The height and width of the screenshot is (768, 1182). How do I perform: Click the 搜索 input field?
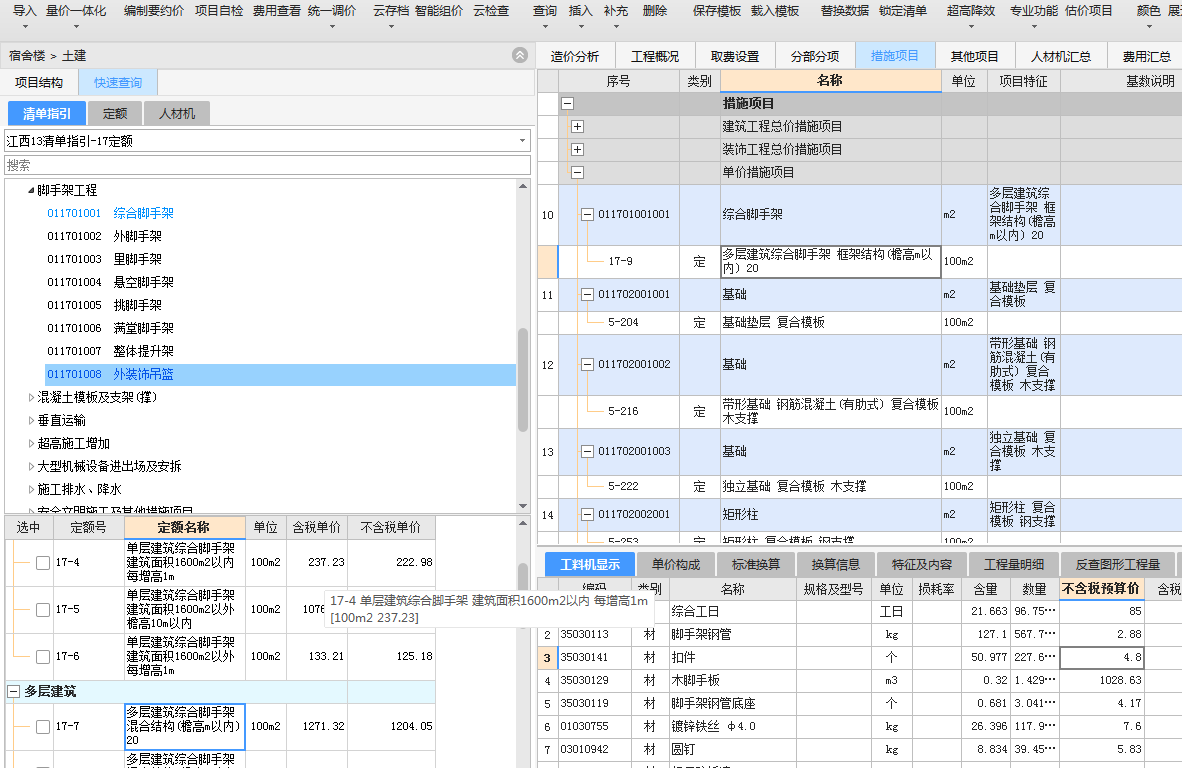pyautogui.click(x=268, y=165)
